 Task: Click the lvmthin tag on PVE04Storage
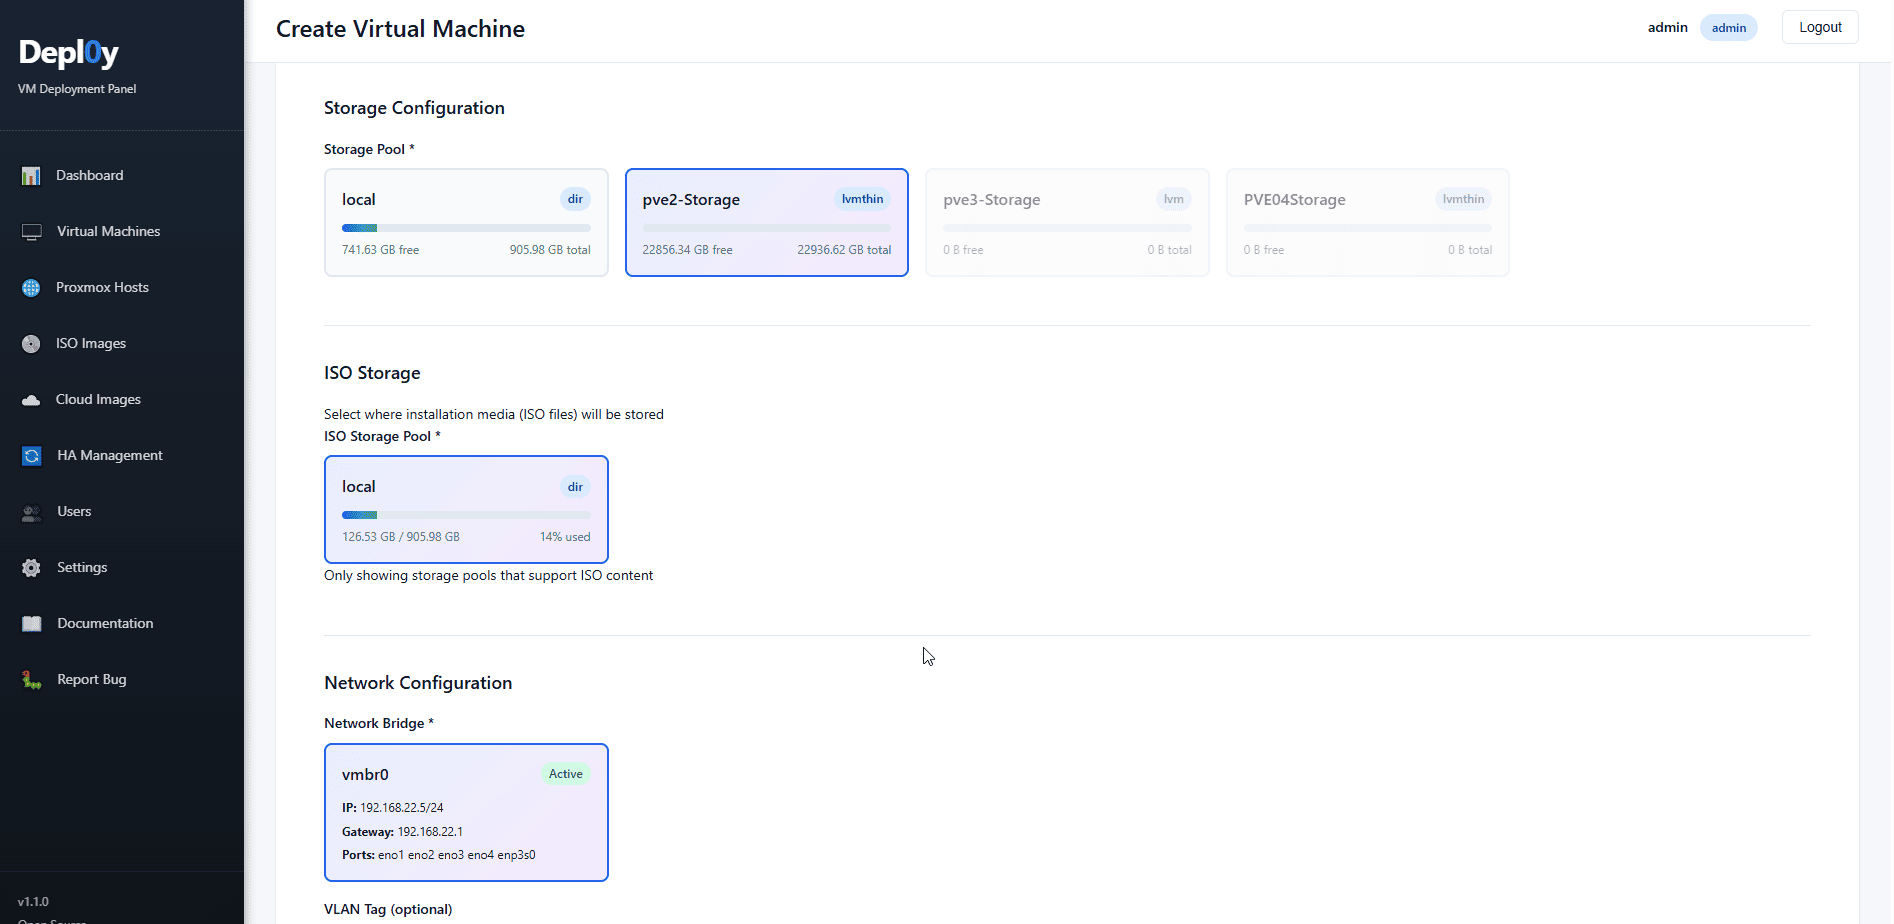click(1463, 199)
